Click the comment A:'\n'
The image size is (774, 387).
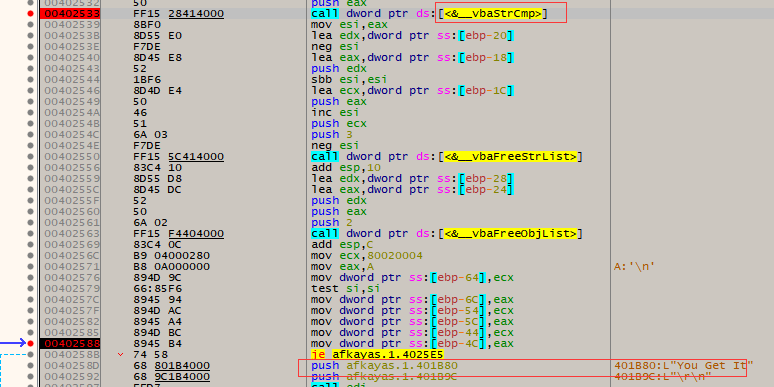point(634,267)
